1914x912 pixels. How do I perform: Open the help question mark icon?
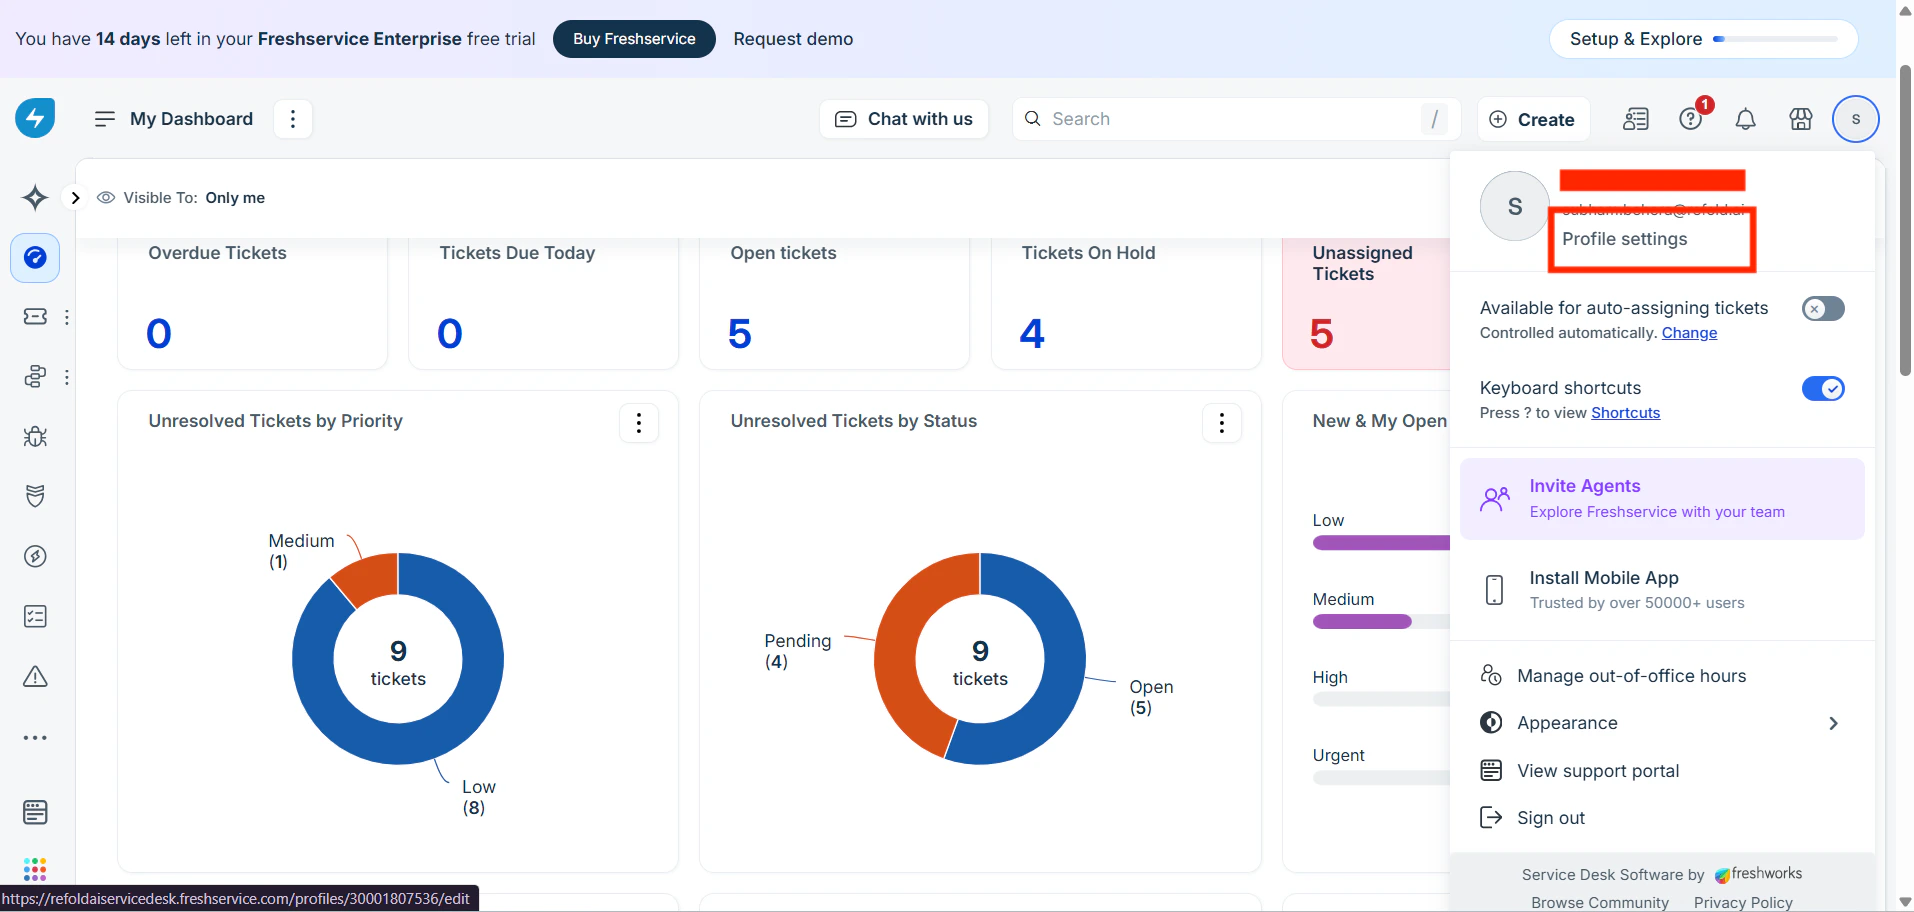(1691, 119)
